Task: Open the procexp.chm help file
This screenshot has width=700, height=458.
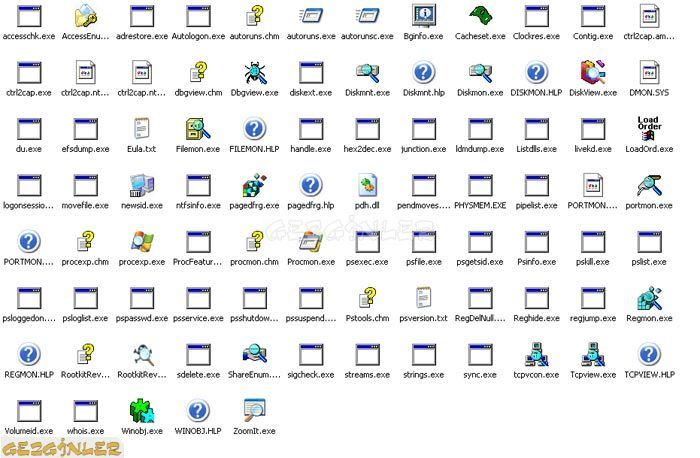Action: pos(85,241)
